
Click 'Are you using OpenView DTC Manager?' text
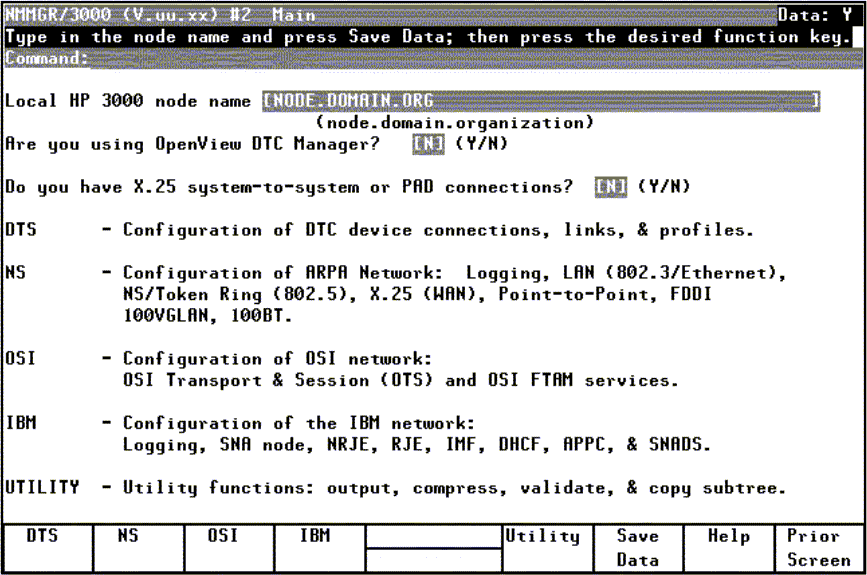pyautogui.click(x=192, y=144)
